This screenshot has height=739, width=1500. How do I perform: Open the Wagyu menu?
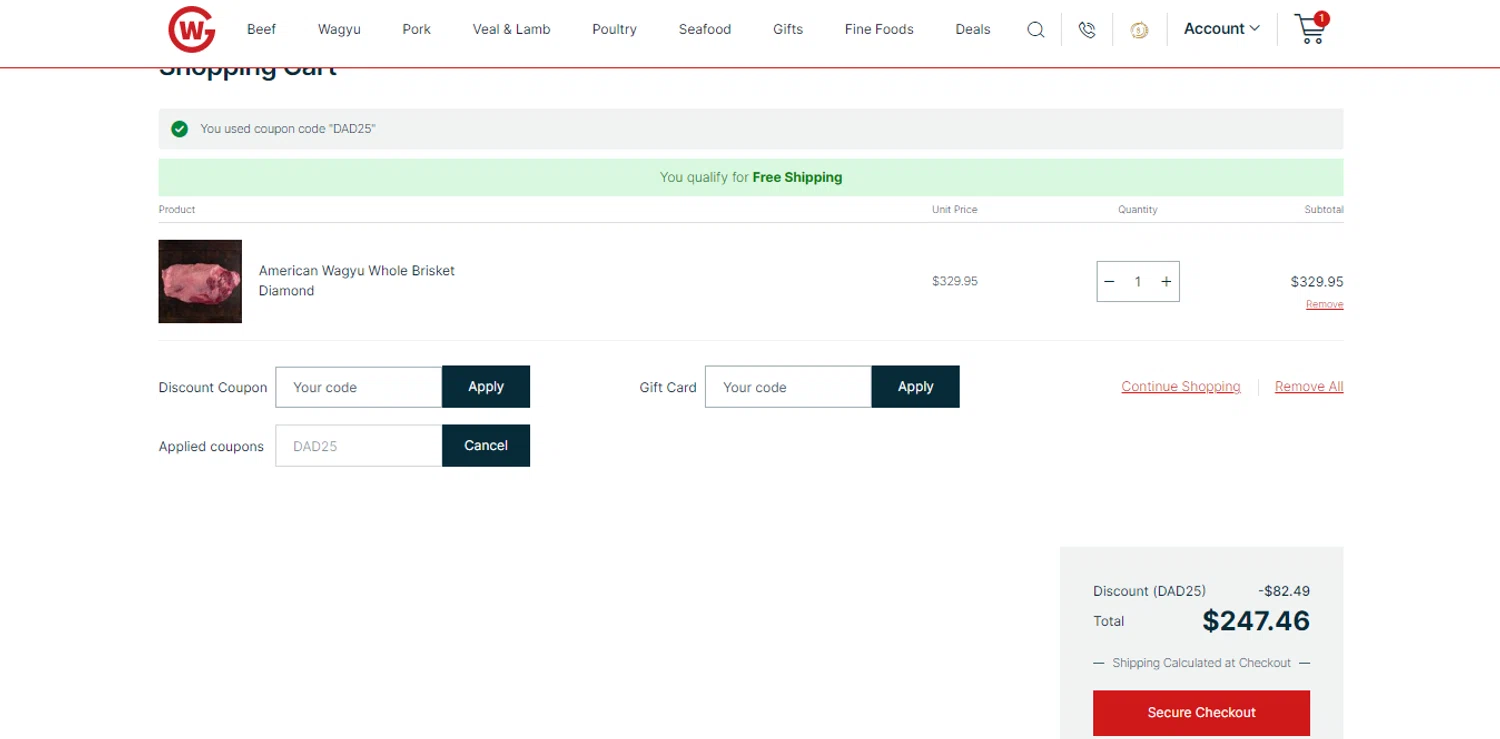(339, 29)
